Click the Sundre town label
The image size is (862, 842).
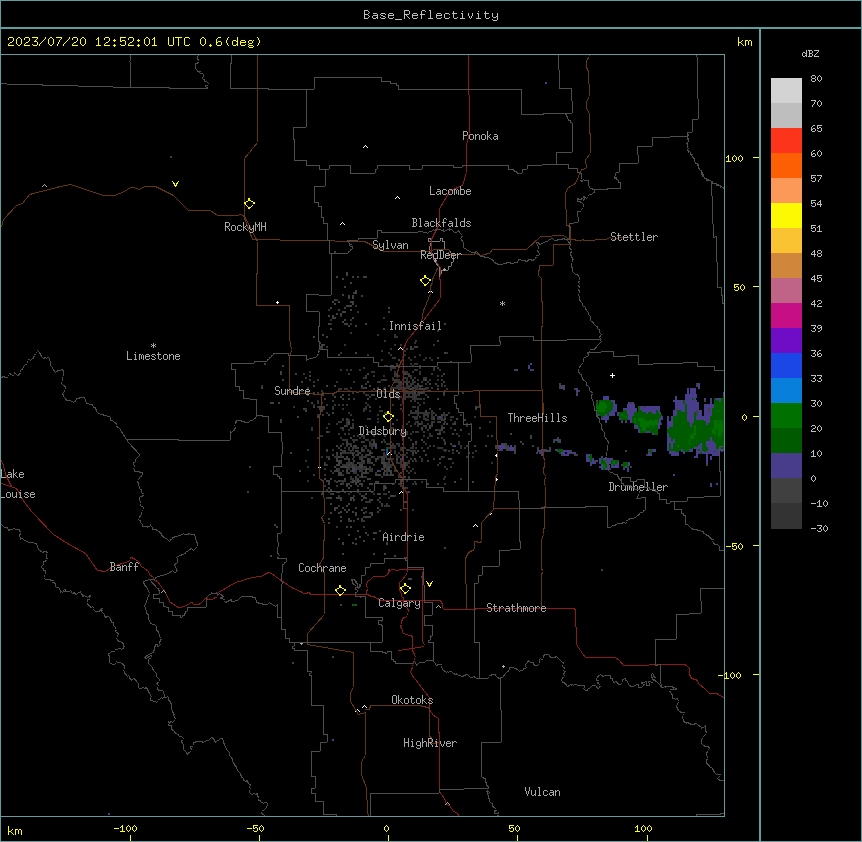pos(292,391)
